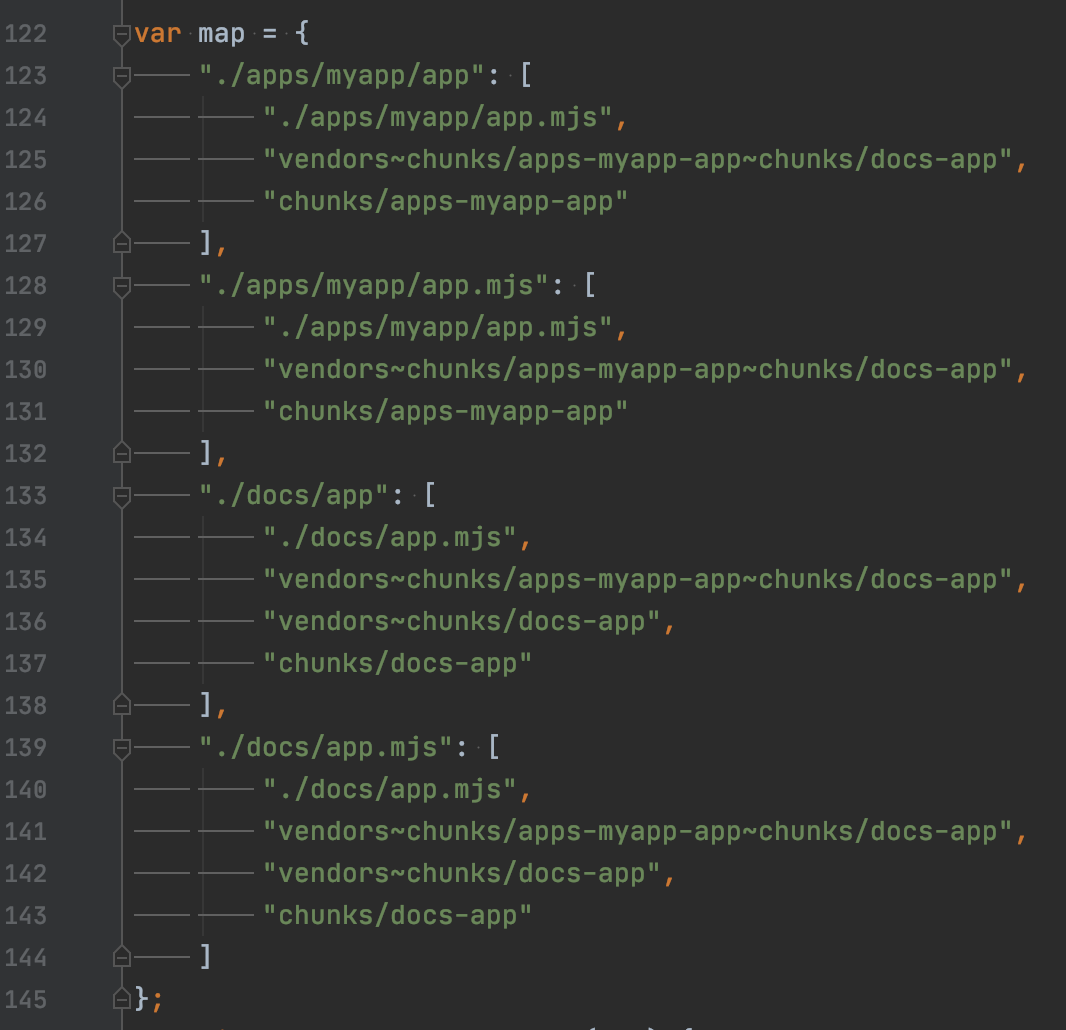
Task: Click line number 135 in gutter
Action: tap(26, 580)
